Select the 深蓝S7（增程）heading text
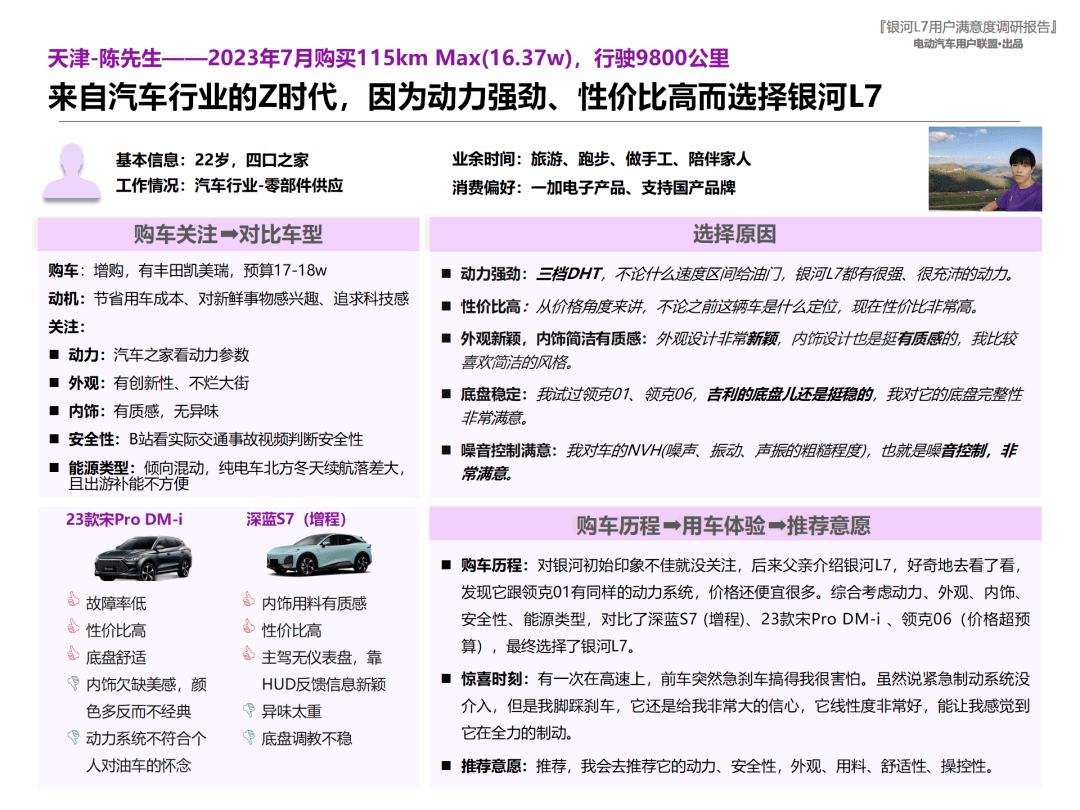This screenshot has width=1080, height=810. 296,519
